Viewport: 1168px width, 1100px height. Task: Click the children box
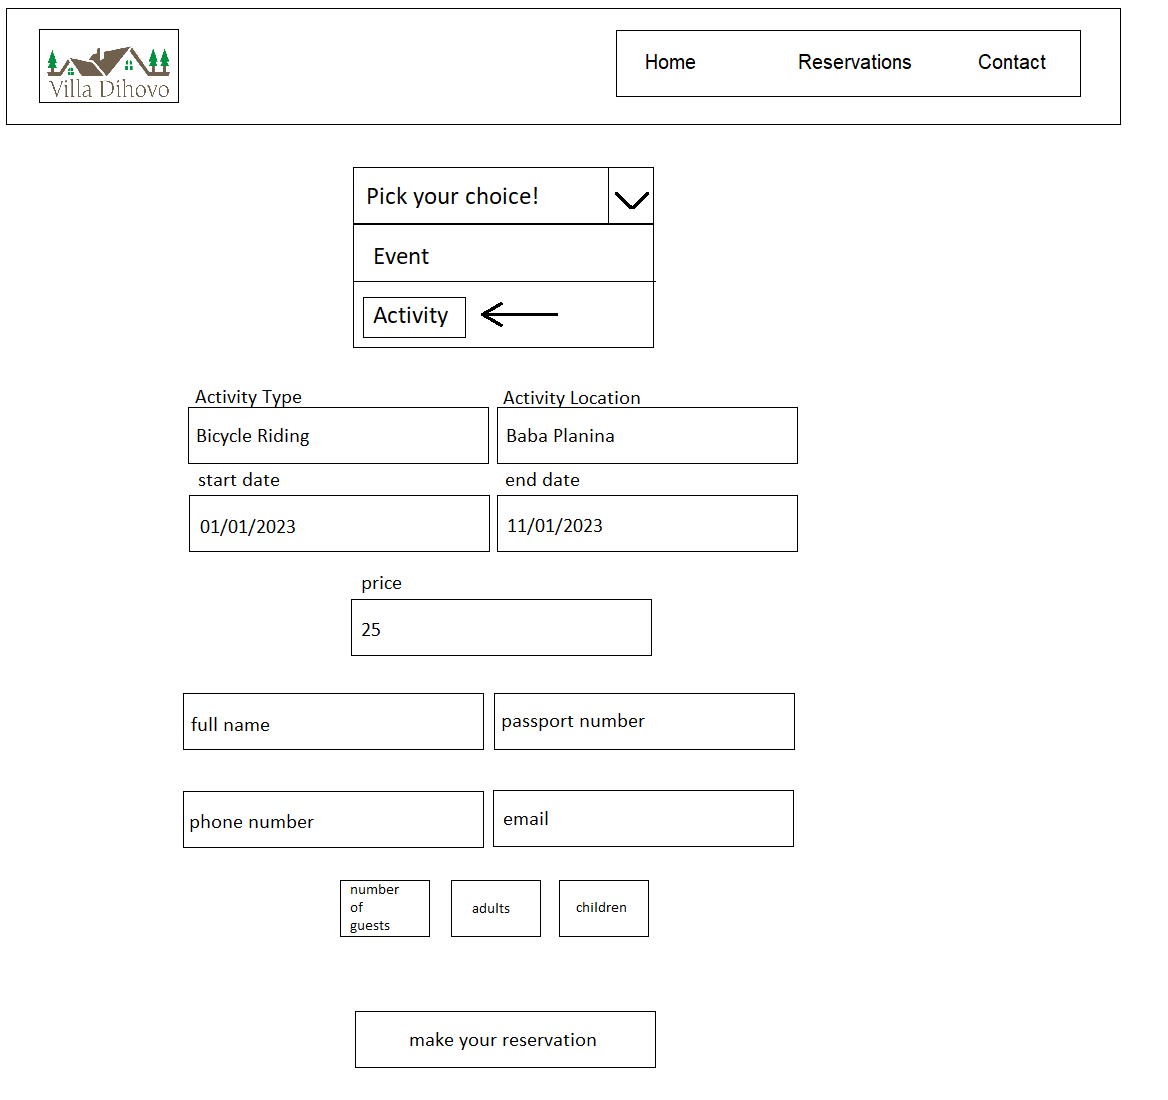[x=604, y=908]
